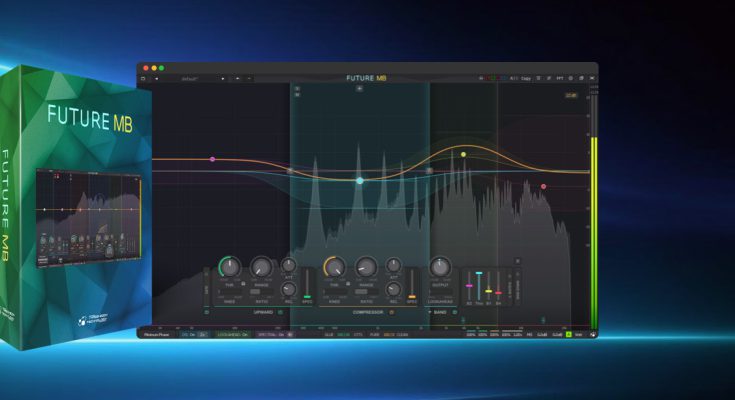Click the Compressor threshold knob
The width and height of the screenshot is (735, 400).
[x=334, y=267]
